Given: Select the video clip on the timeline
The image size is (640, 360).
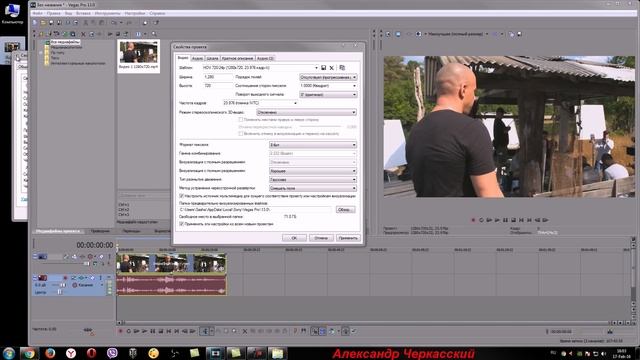Looking at the screenshot, I should (x=171, y=263).
